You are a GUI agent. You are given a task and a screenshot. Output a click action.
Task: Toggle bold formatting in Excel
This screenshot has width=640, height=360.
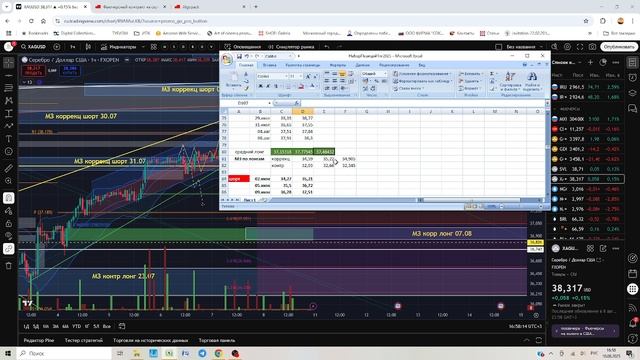pos(260,86)
